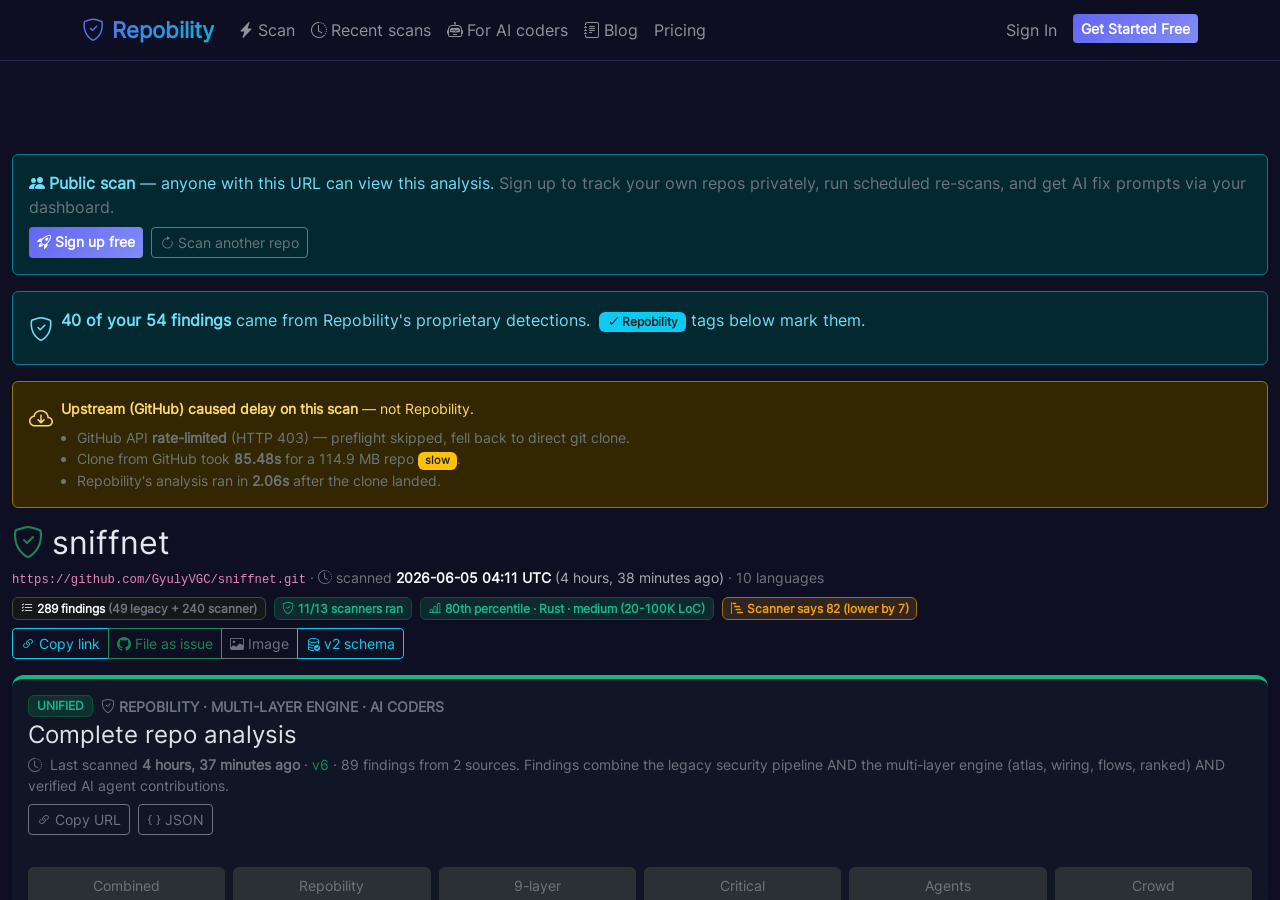The image size is (1280, 900).
Task: Click the Image button
Action: point(260,644)
